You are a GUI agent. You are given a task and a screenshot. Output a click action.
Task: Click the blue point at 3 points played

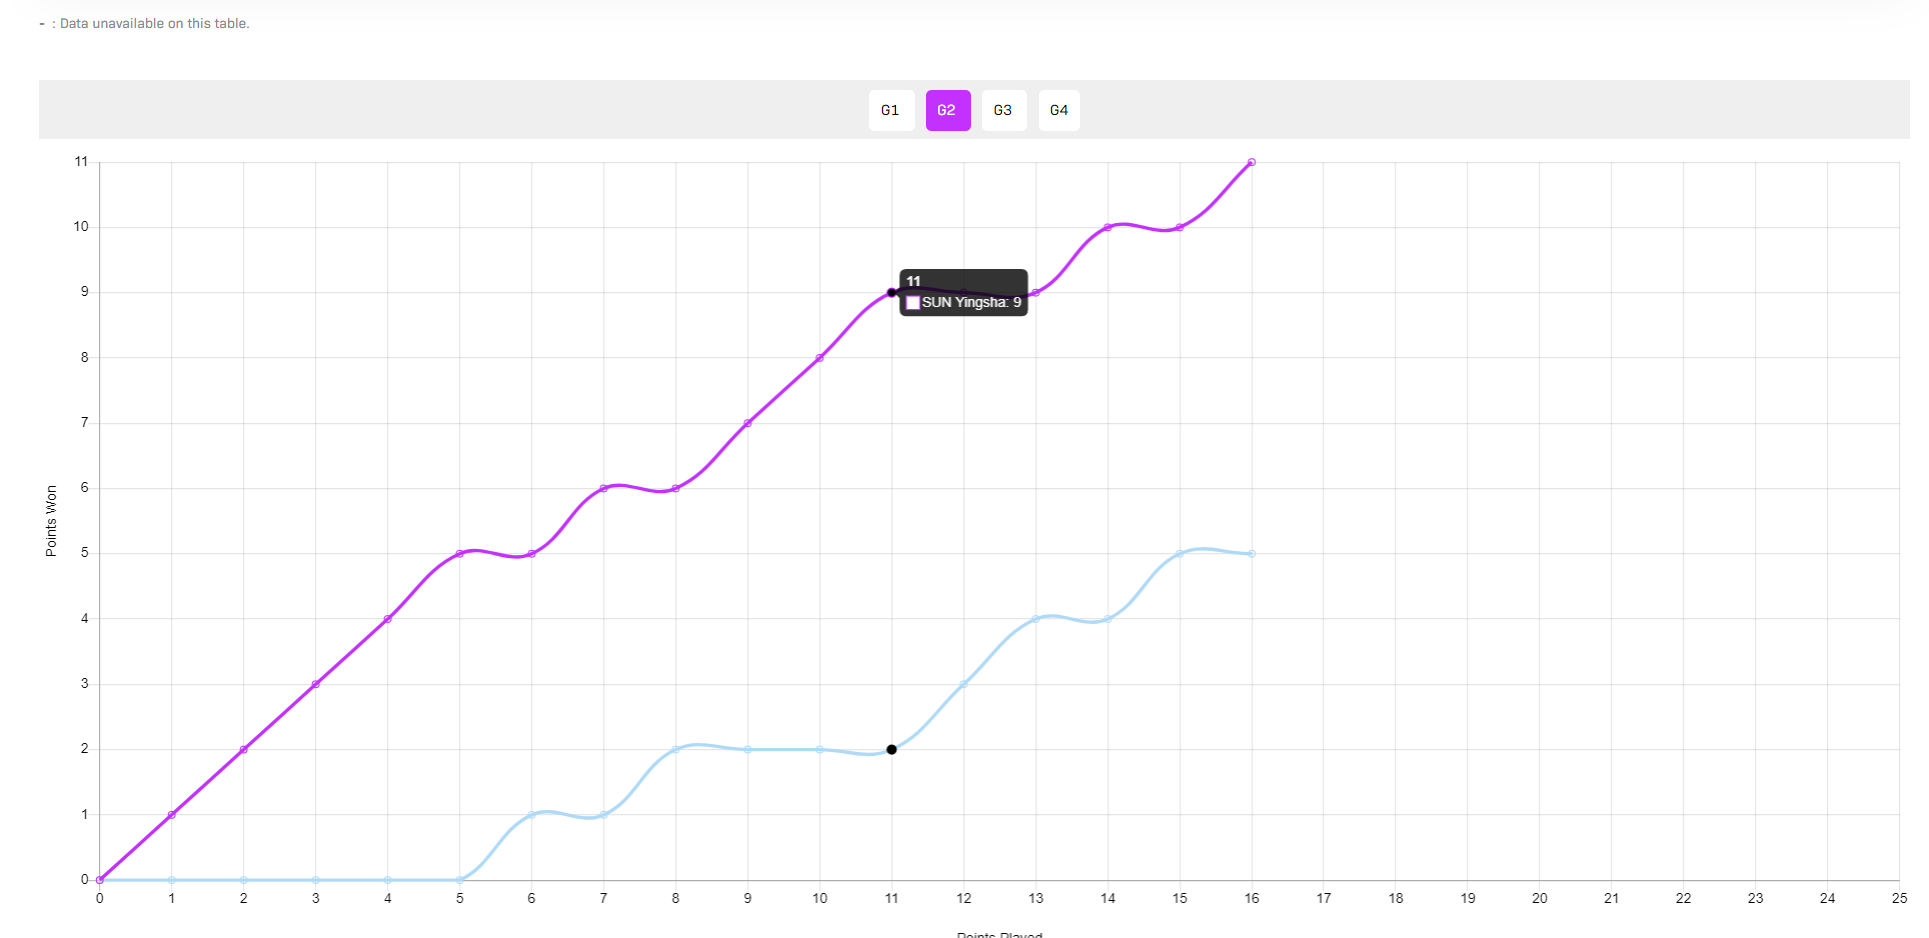(315, 880)
